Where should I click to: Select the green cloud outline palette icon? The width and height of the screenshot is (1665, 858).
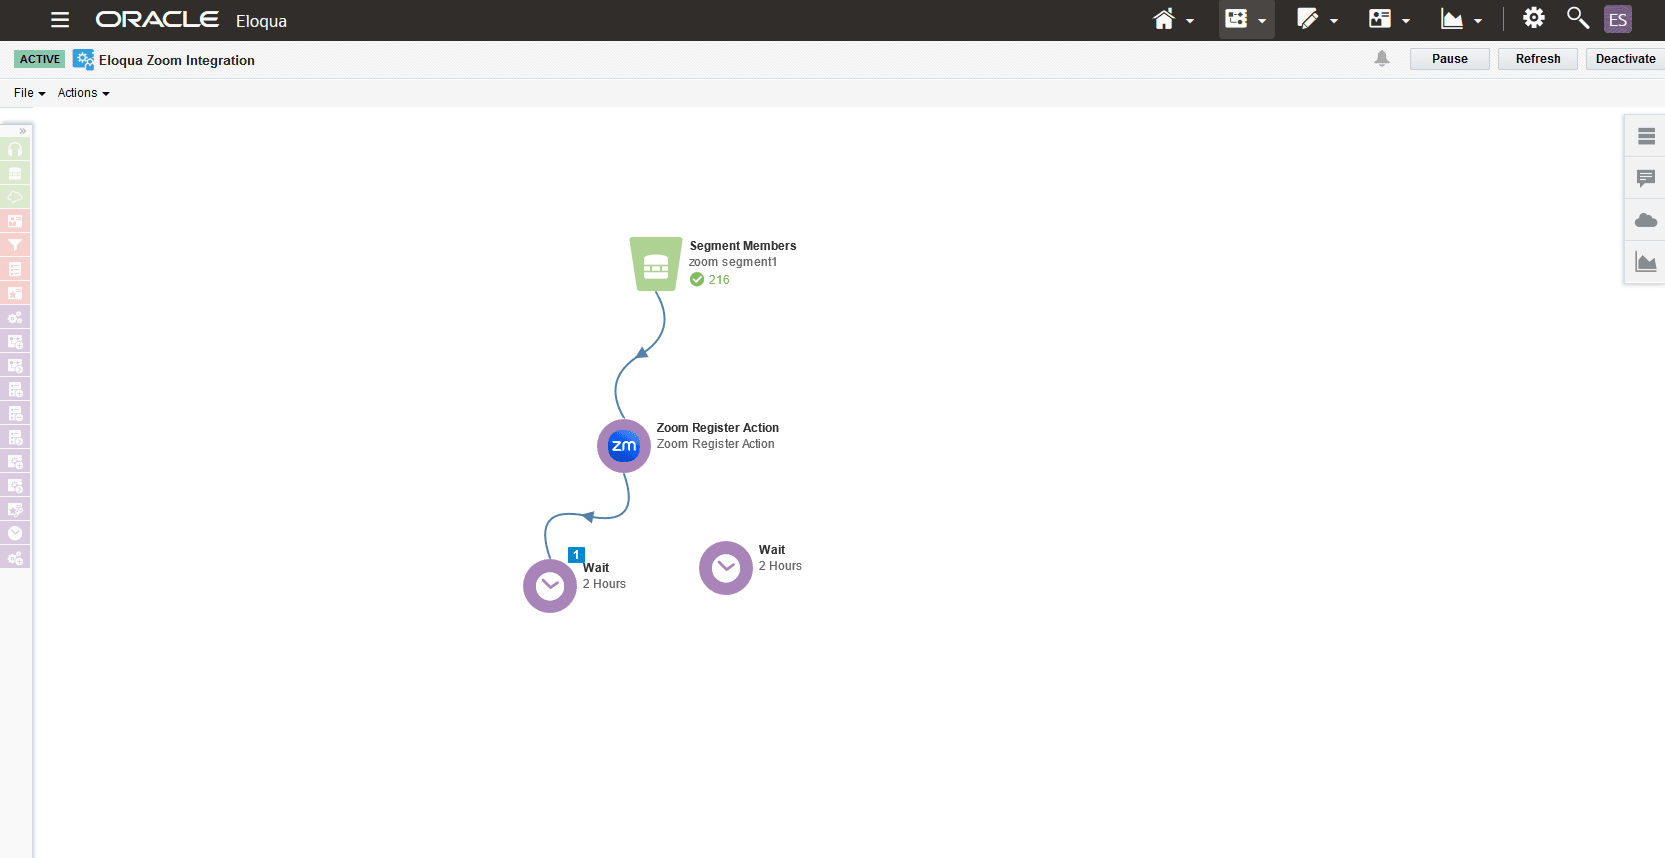click(x=15, y=197)
